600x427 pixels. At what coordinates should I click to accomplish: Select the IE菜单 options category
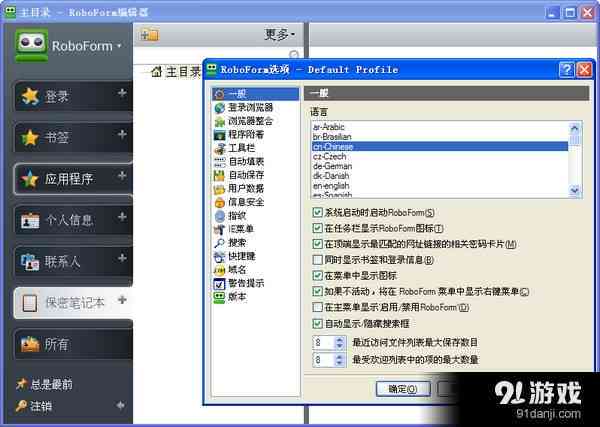(234, 229)
